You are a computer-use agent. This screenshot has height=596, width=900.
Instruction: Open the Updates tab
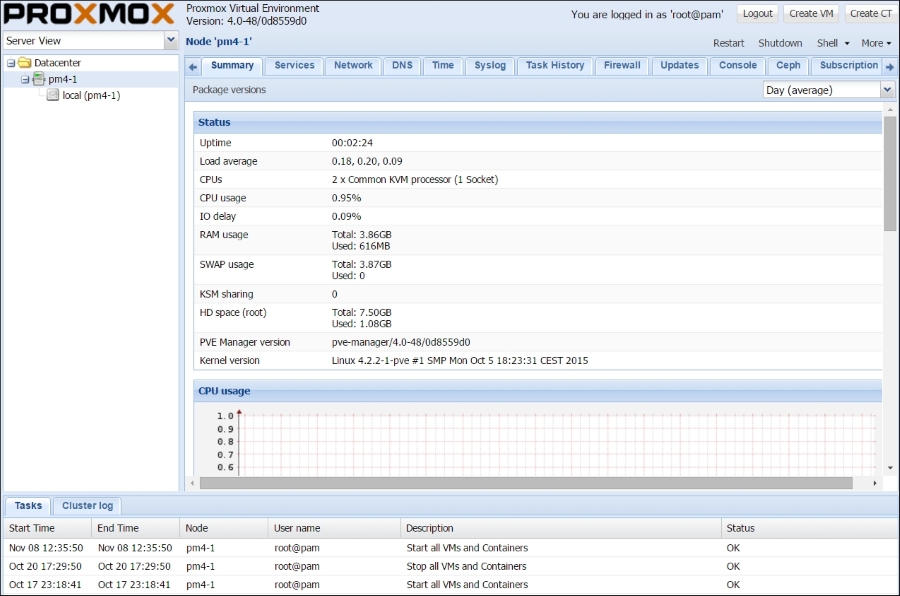(x=680, y=65)
